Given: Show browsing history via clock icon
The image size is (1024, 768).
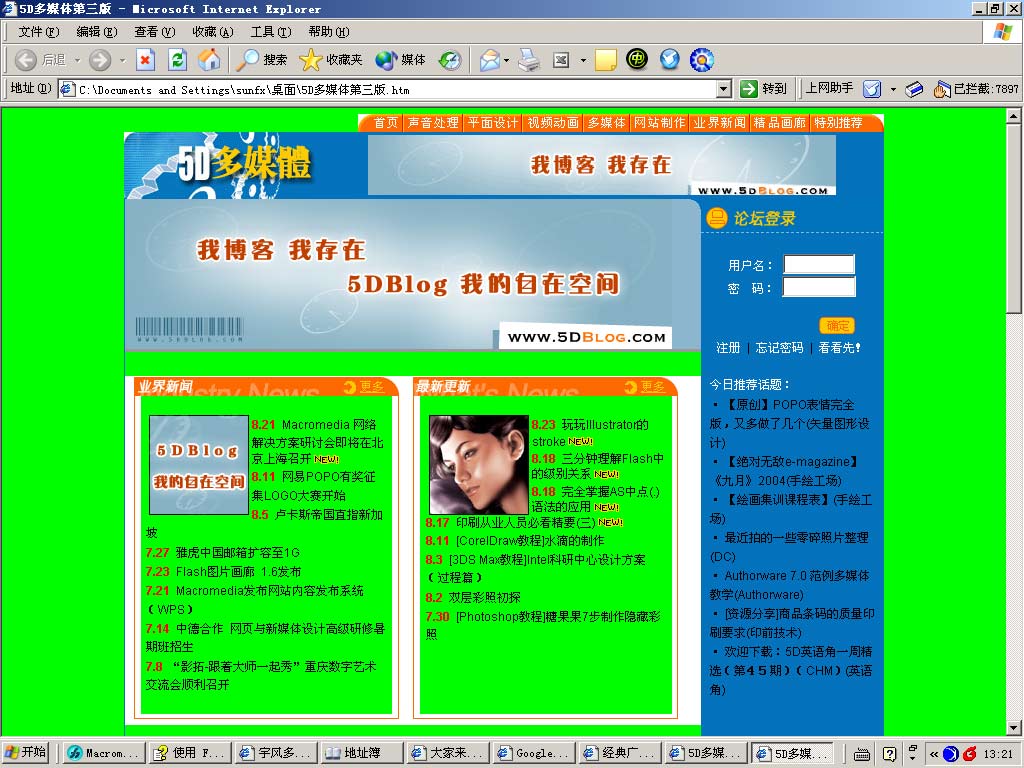Looking at the screenshot, I should [x=450, y=60].
